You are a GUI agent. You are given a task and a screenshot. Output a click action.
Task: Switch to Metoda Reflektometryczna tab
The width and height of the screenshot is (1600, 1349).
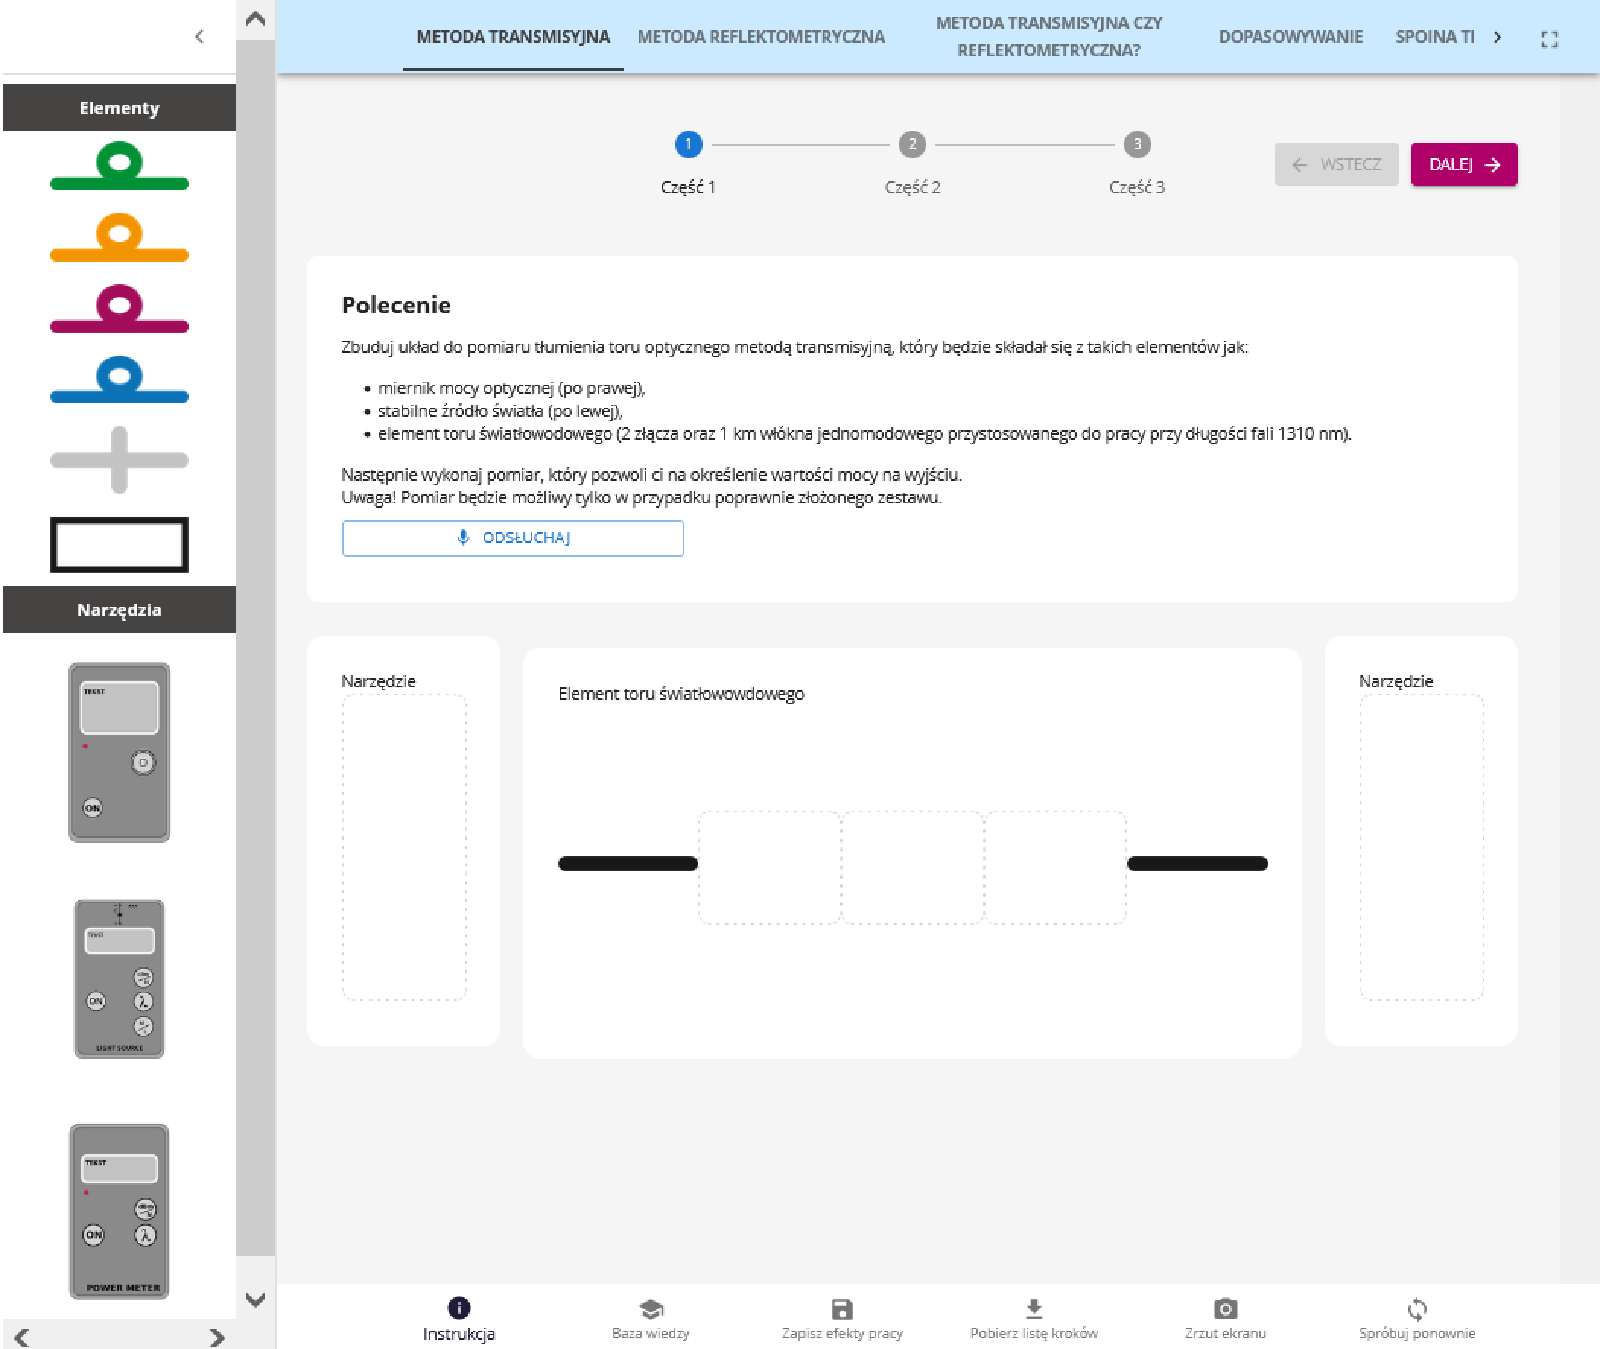pos(761,37)
